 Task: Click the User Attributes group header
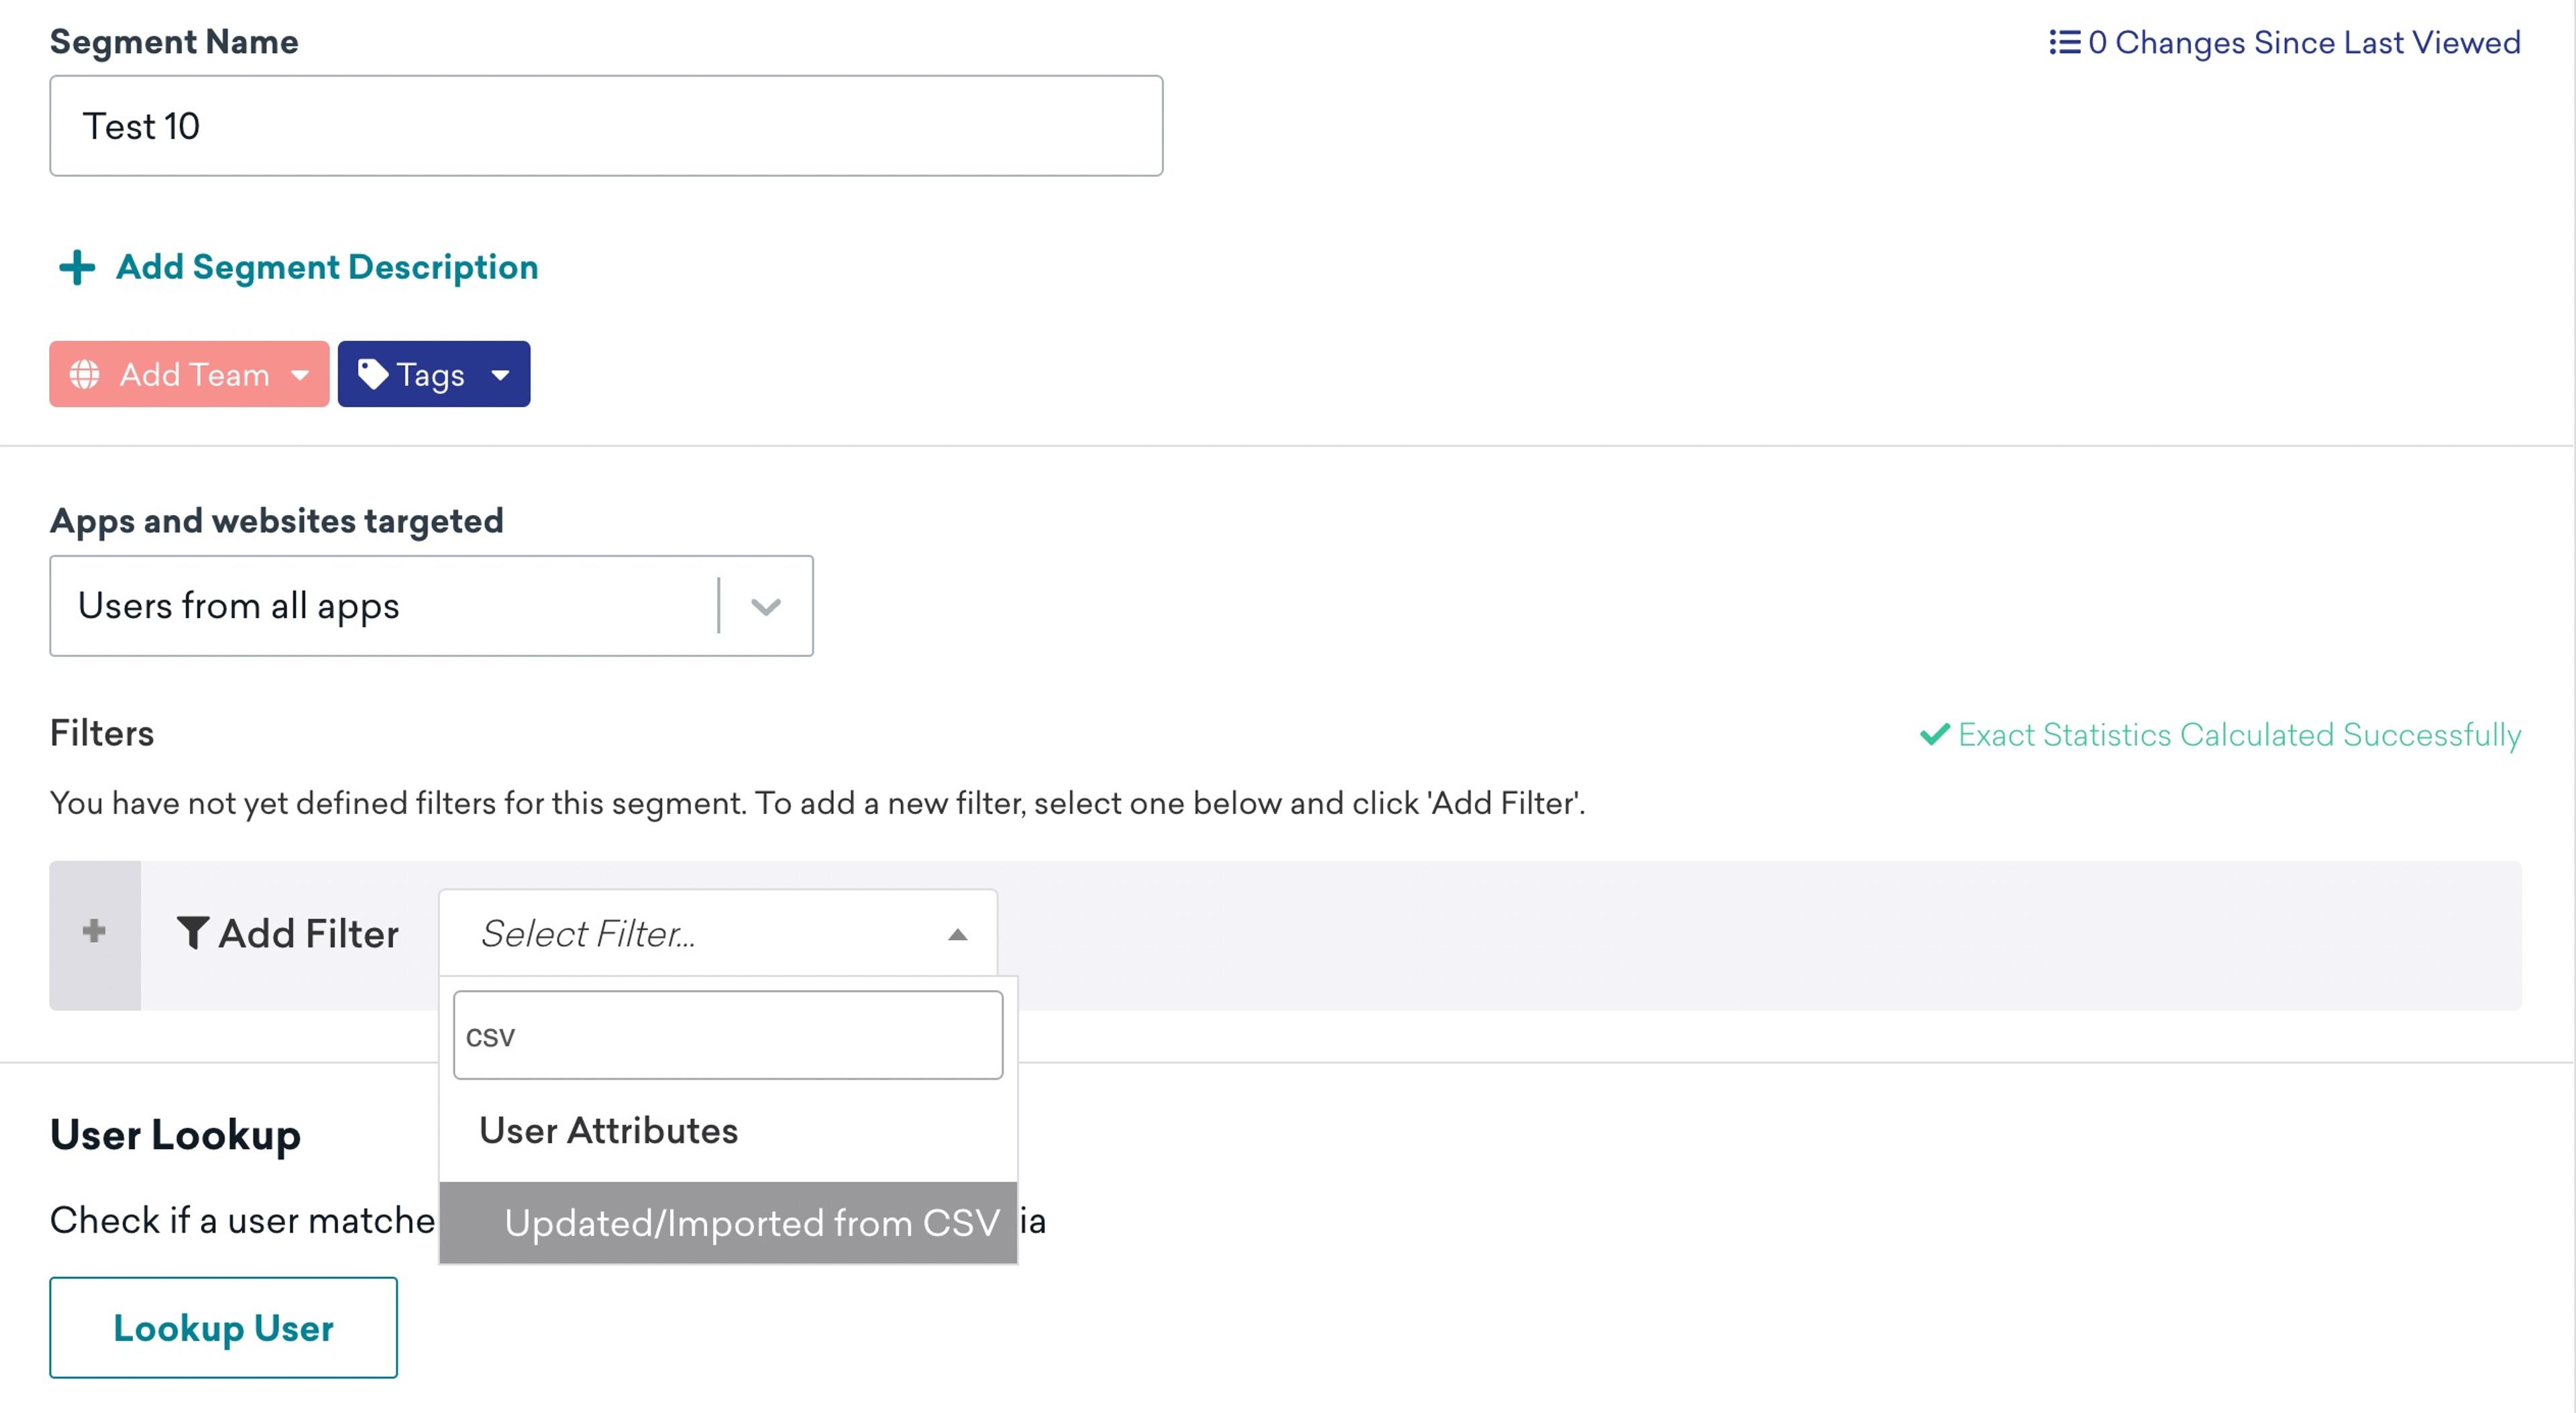tap(608, 1130)
